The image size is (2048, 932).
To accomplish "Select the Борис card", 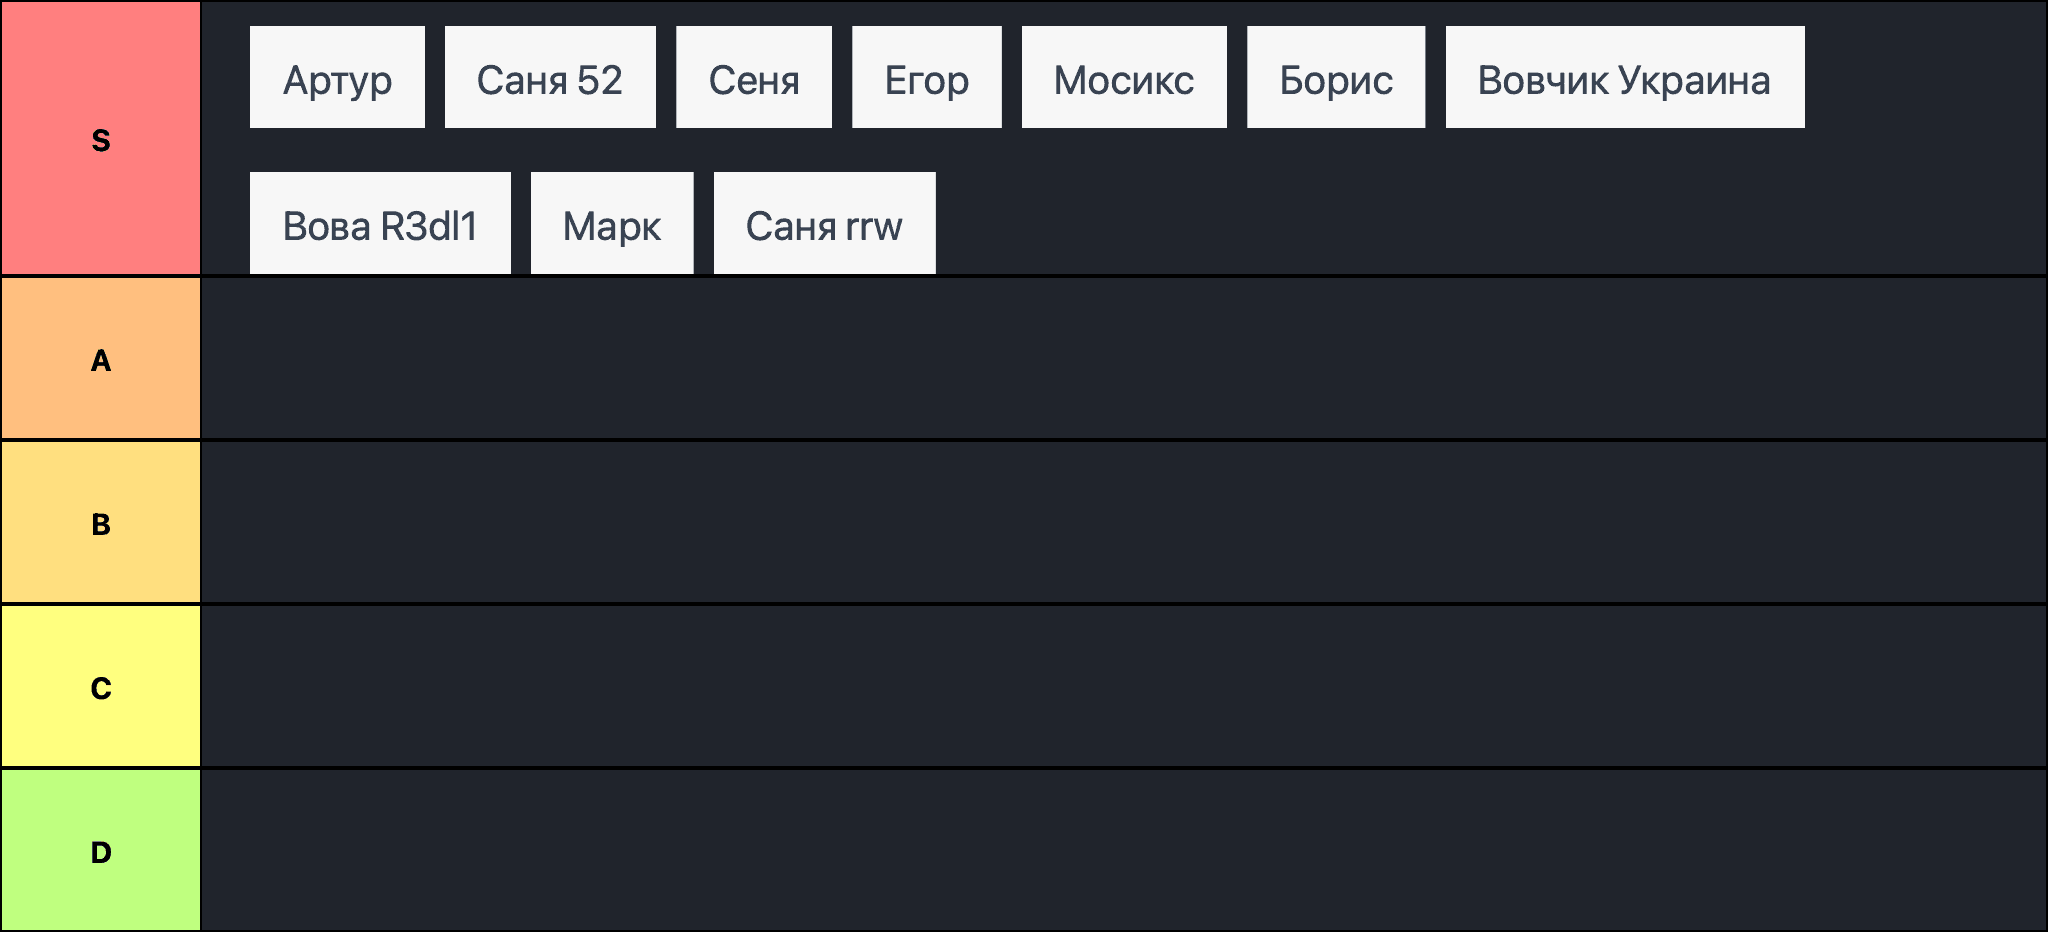I will click(1335, 78).
